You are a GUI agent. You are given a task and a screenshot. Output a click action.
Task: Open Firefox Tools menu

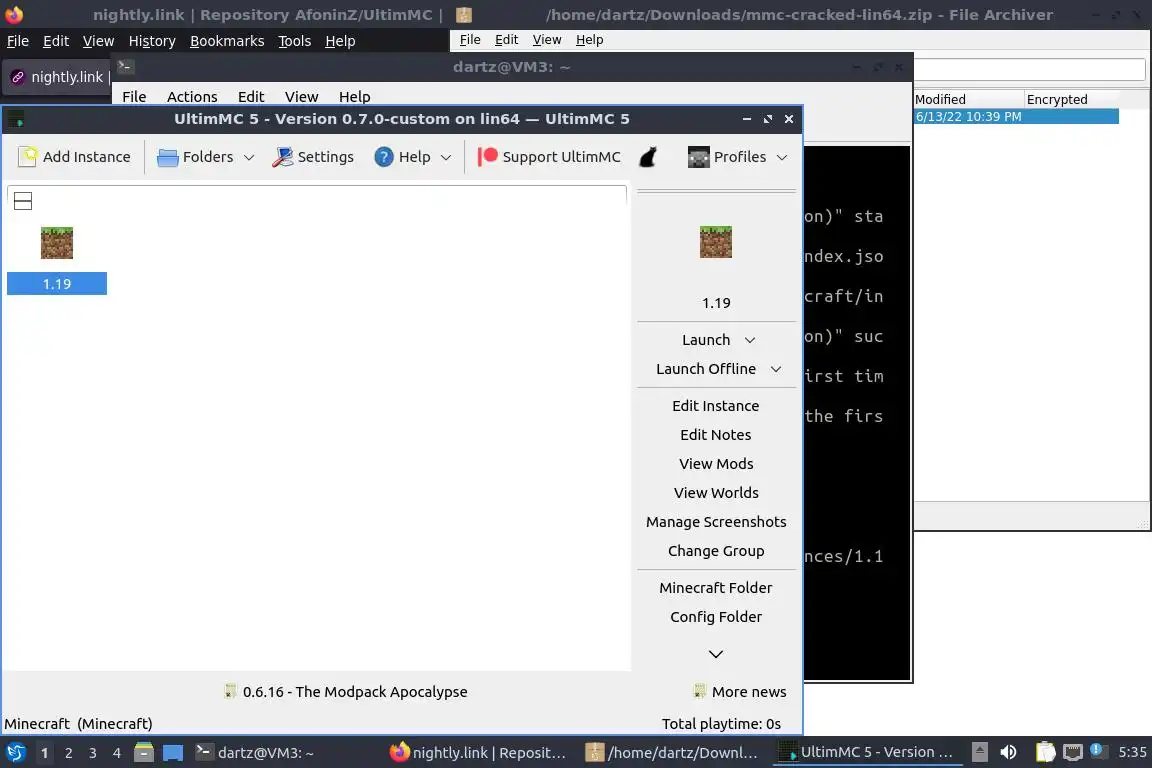(x=295, y=41)
